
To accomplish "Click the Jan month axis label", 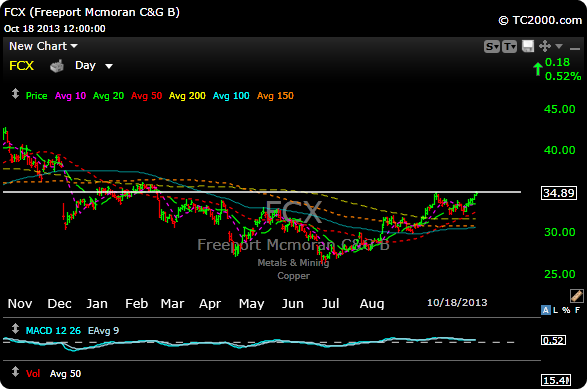I will (97, 304).
